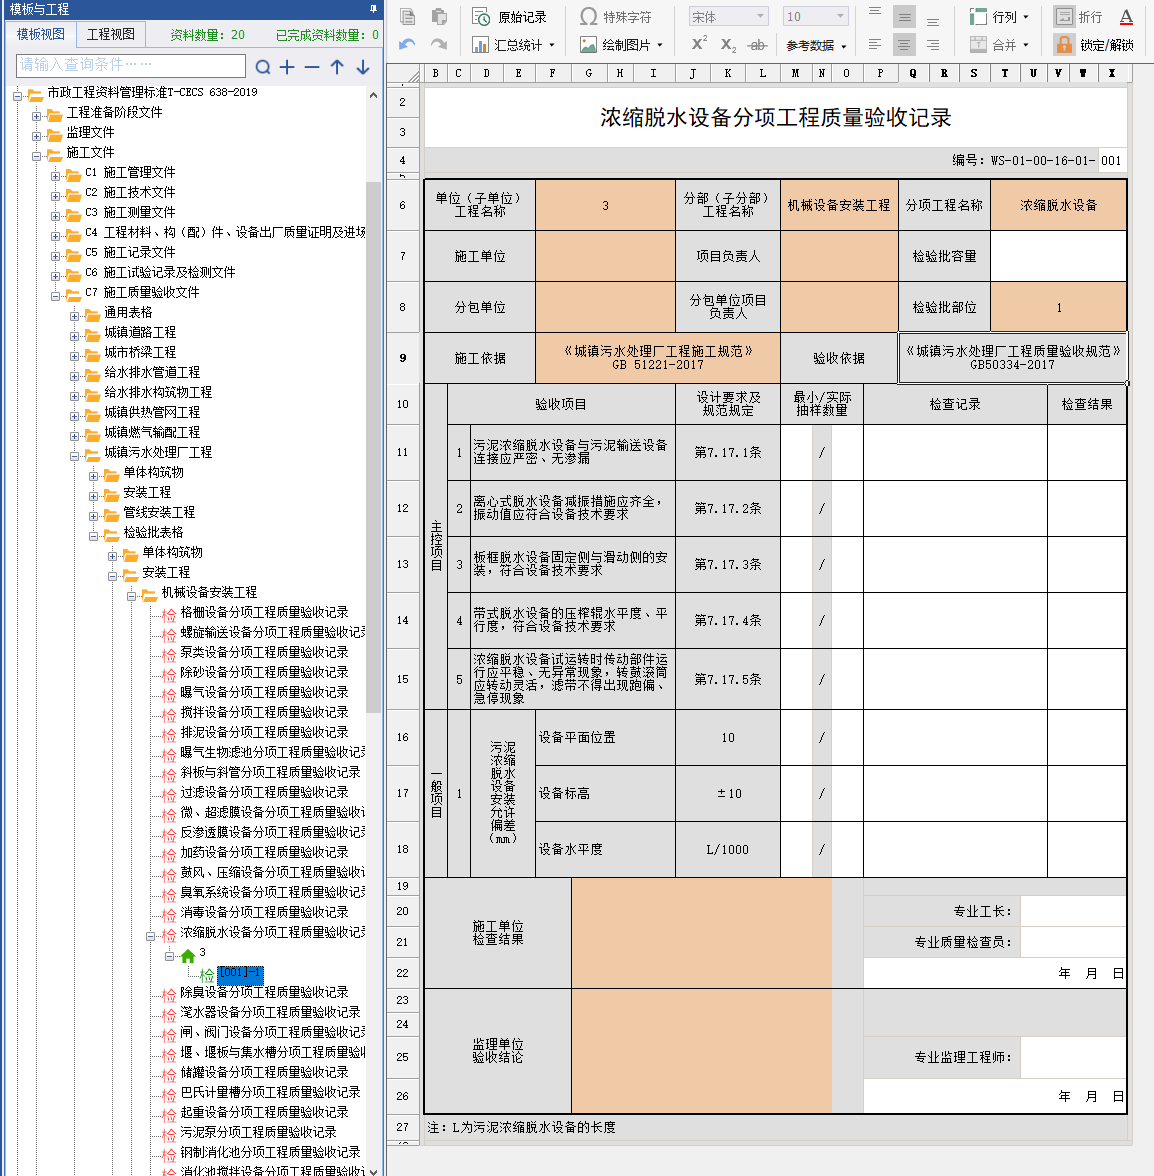Expand 工程准备阶段文件 folder
Screen dimensions: 1154x1176
pos(36,116)
